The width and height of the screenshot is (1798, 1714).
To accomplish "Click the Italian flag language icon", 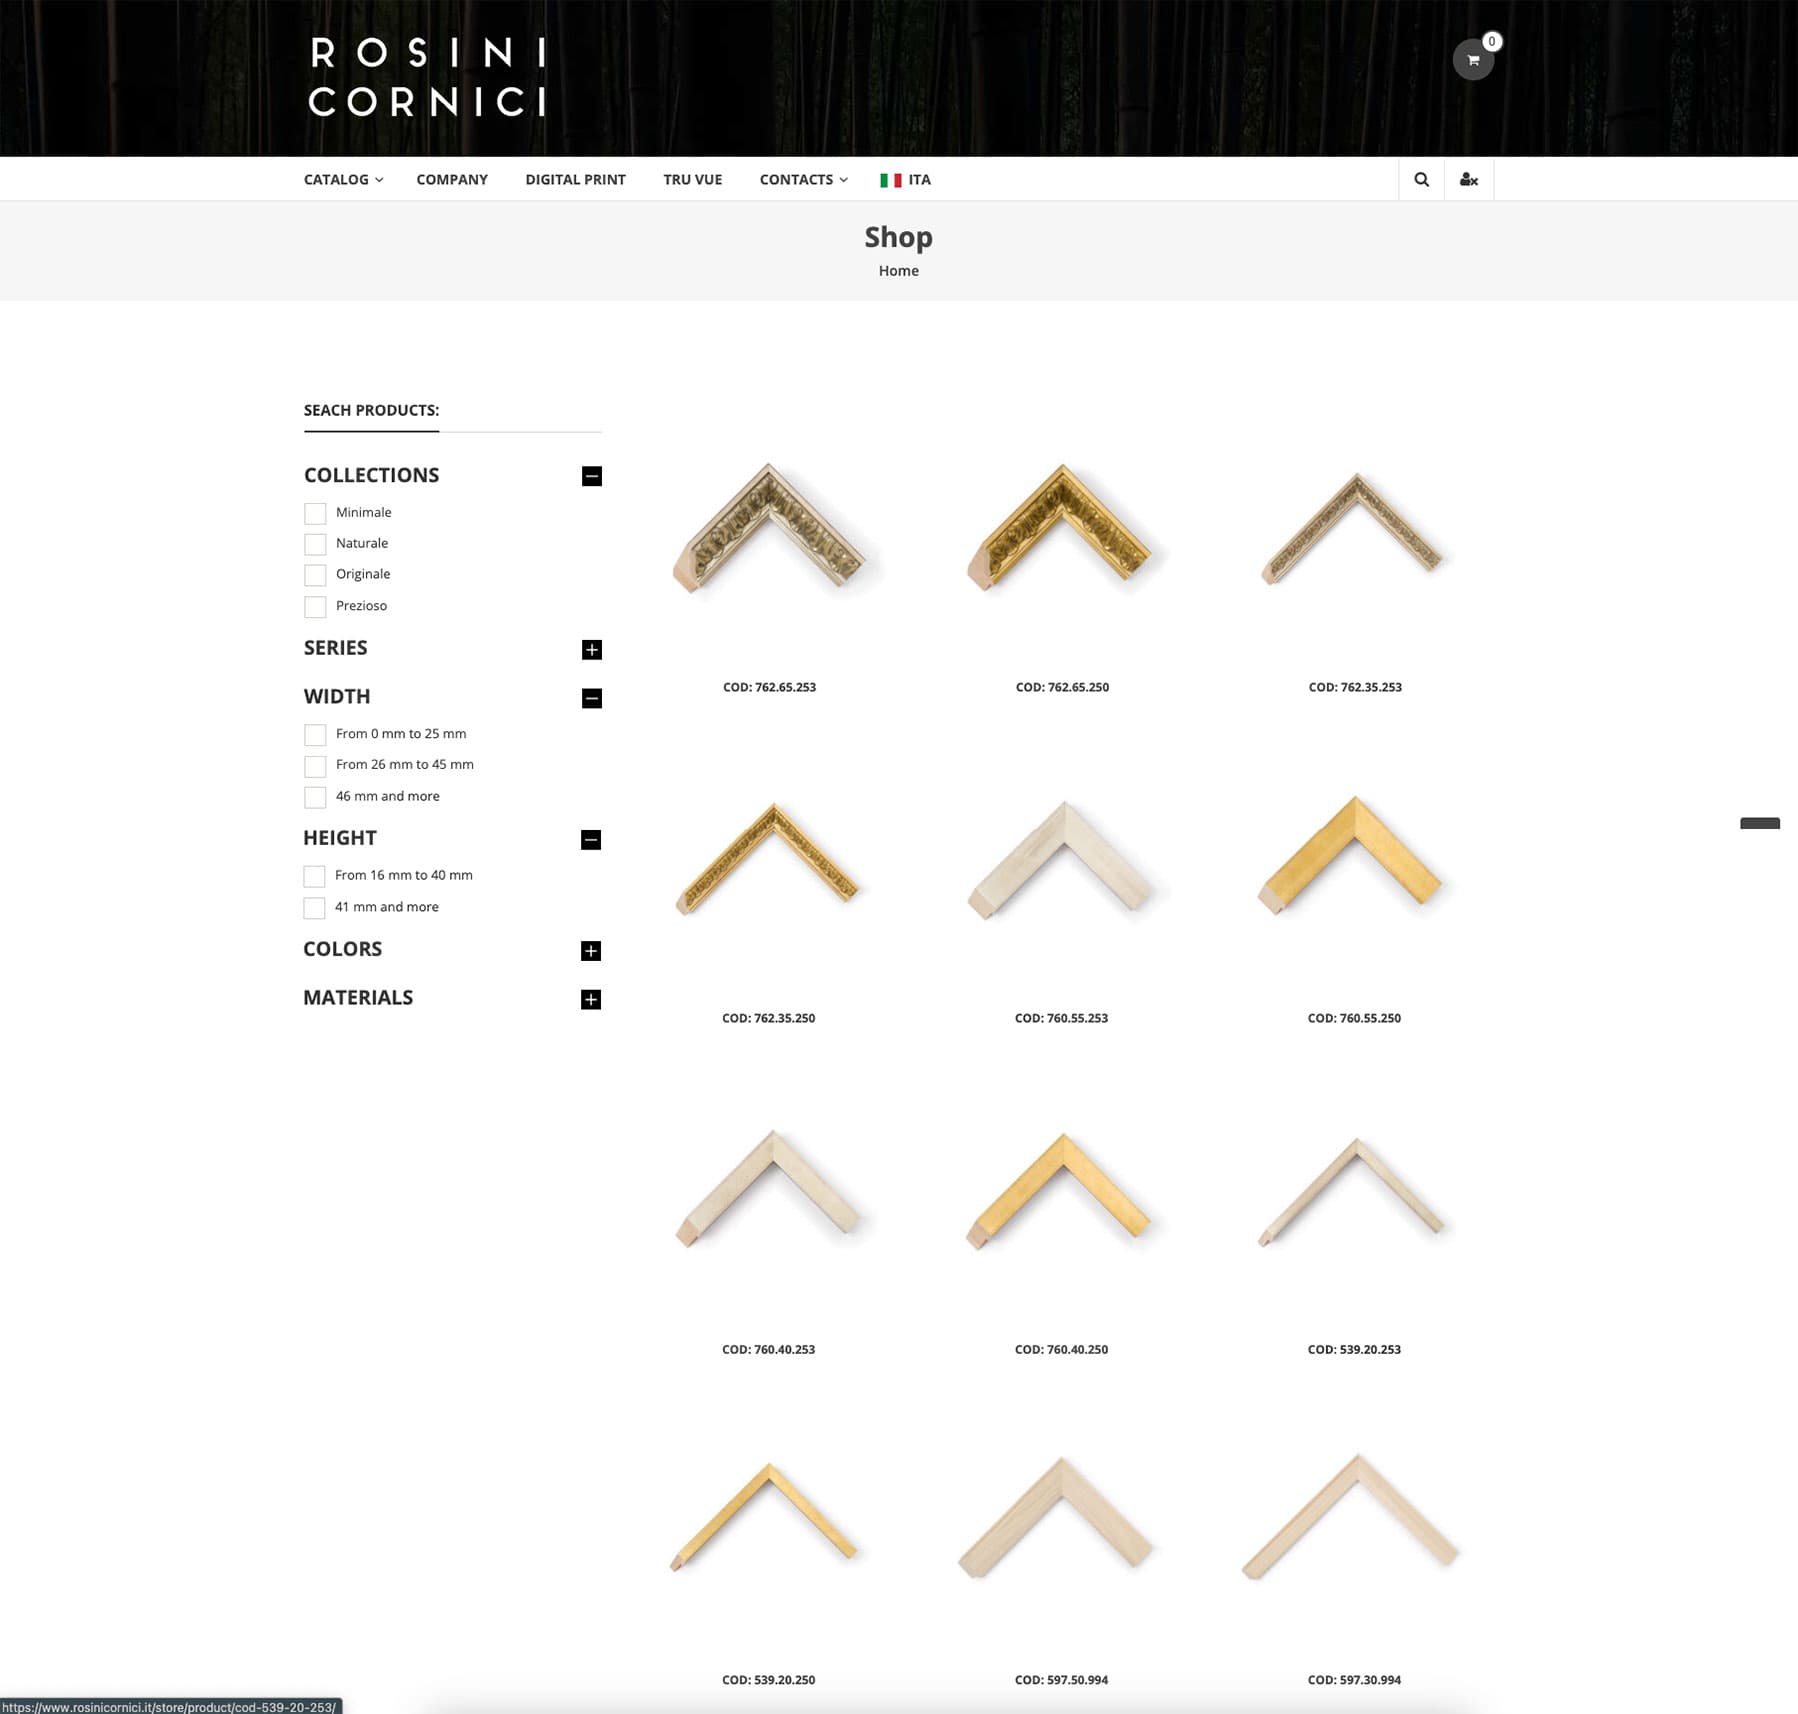I will coord(890,180).
